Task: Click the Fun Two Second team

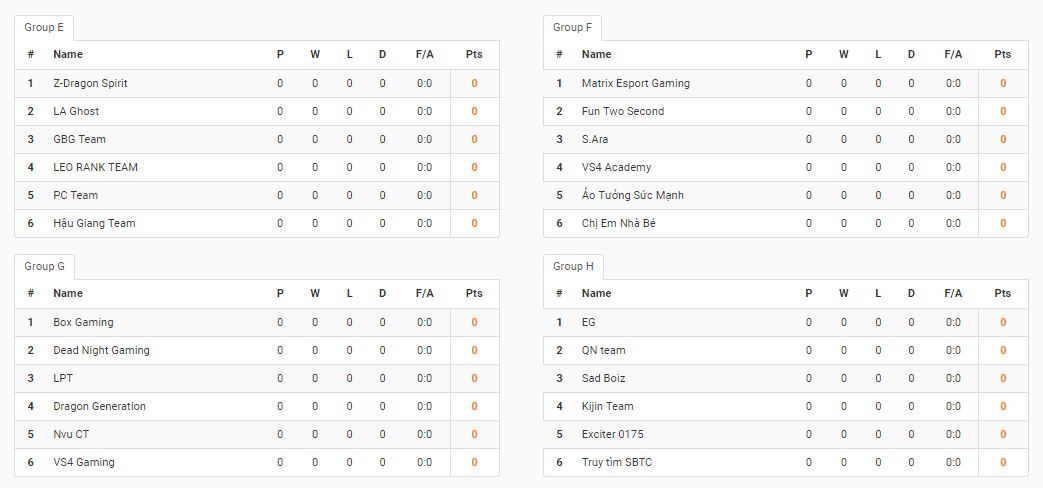Action: [623, 111]
